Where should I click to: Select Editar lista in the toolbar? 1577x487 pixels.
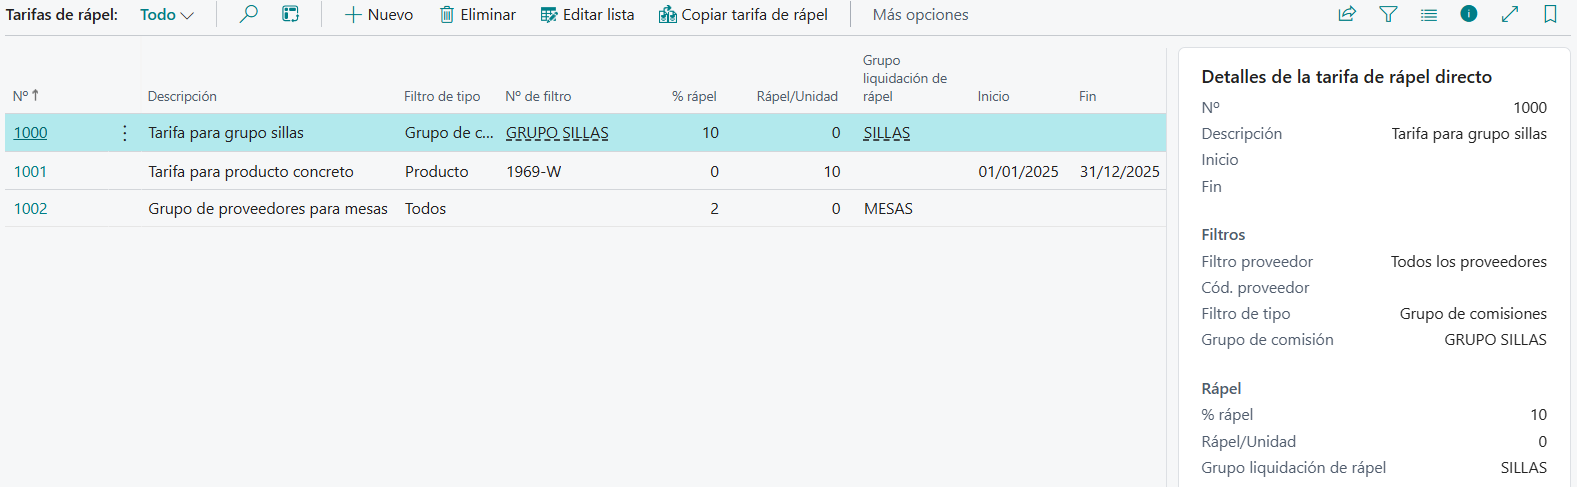coord(587,15)
